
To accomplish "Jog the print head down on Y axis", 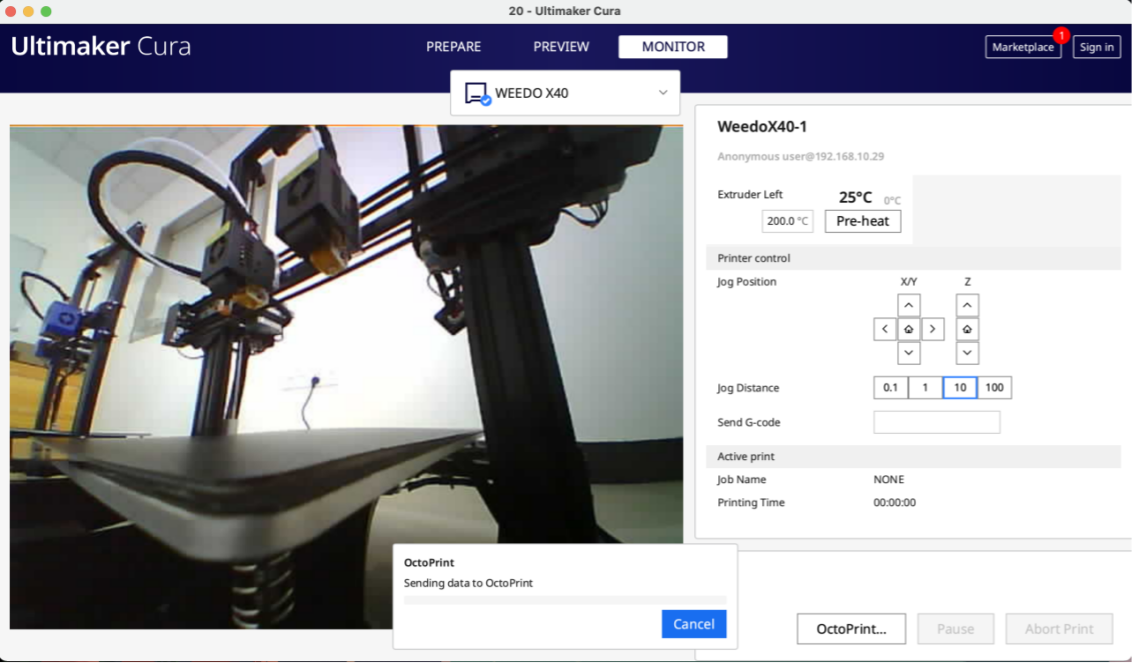I will coord(908,353).
